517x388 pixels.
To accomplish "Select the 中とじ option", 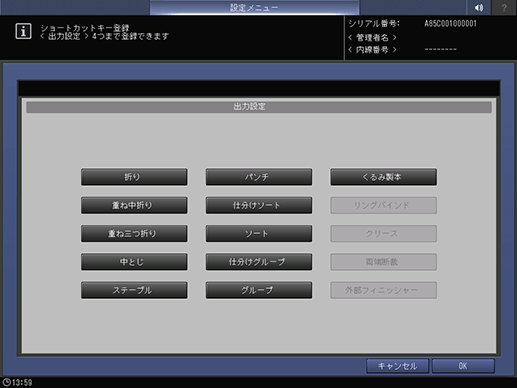I will (x=134, y=262).
